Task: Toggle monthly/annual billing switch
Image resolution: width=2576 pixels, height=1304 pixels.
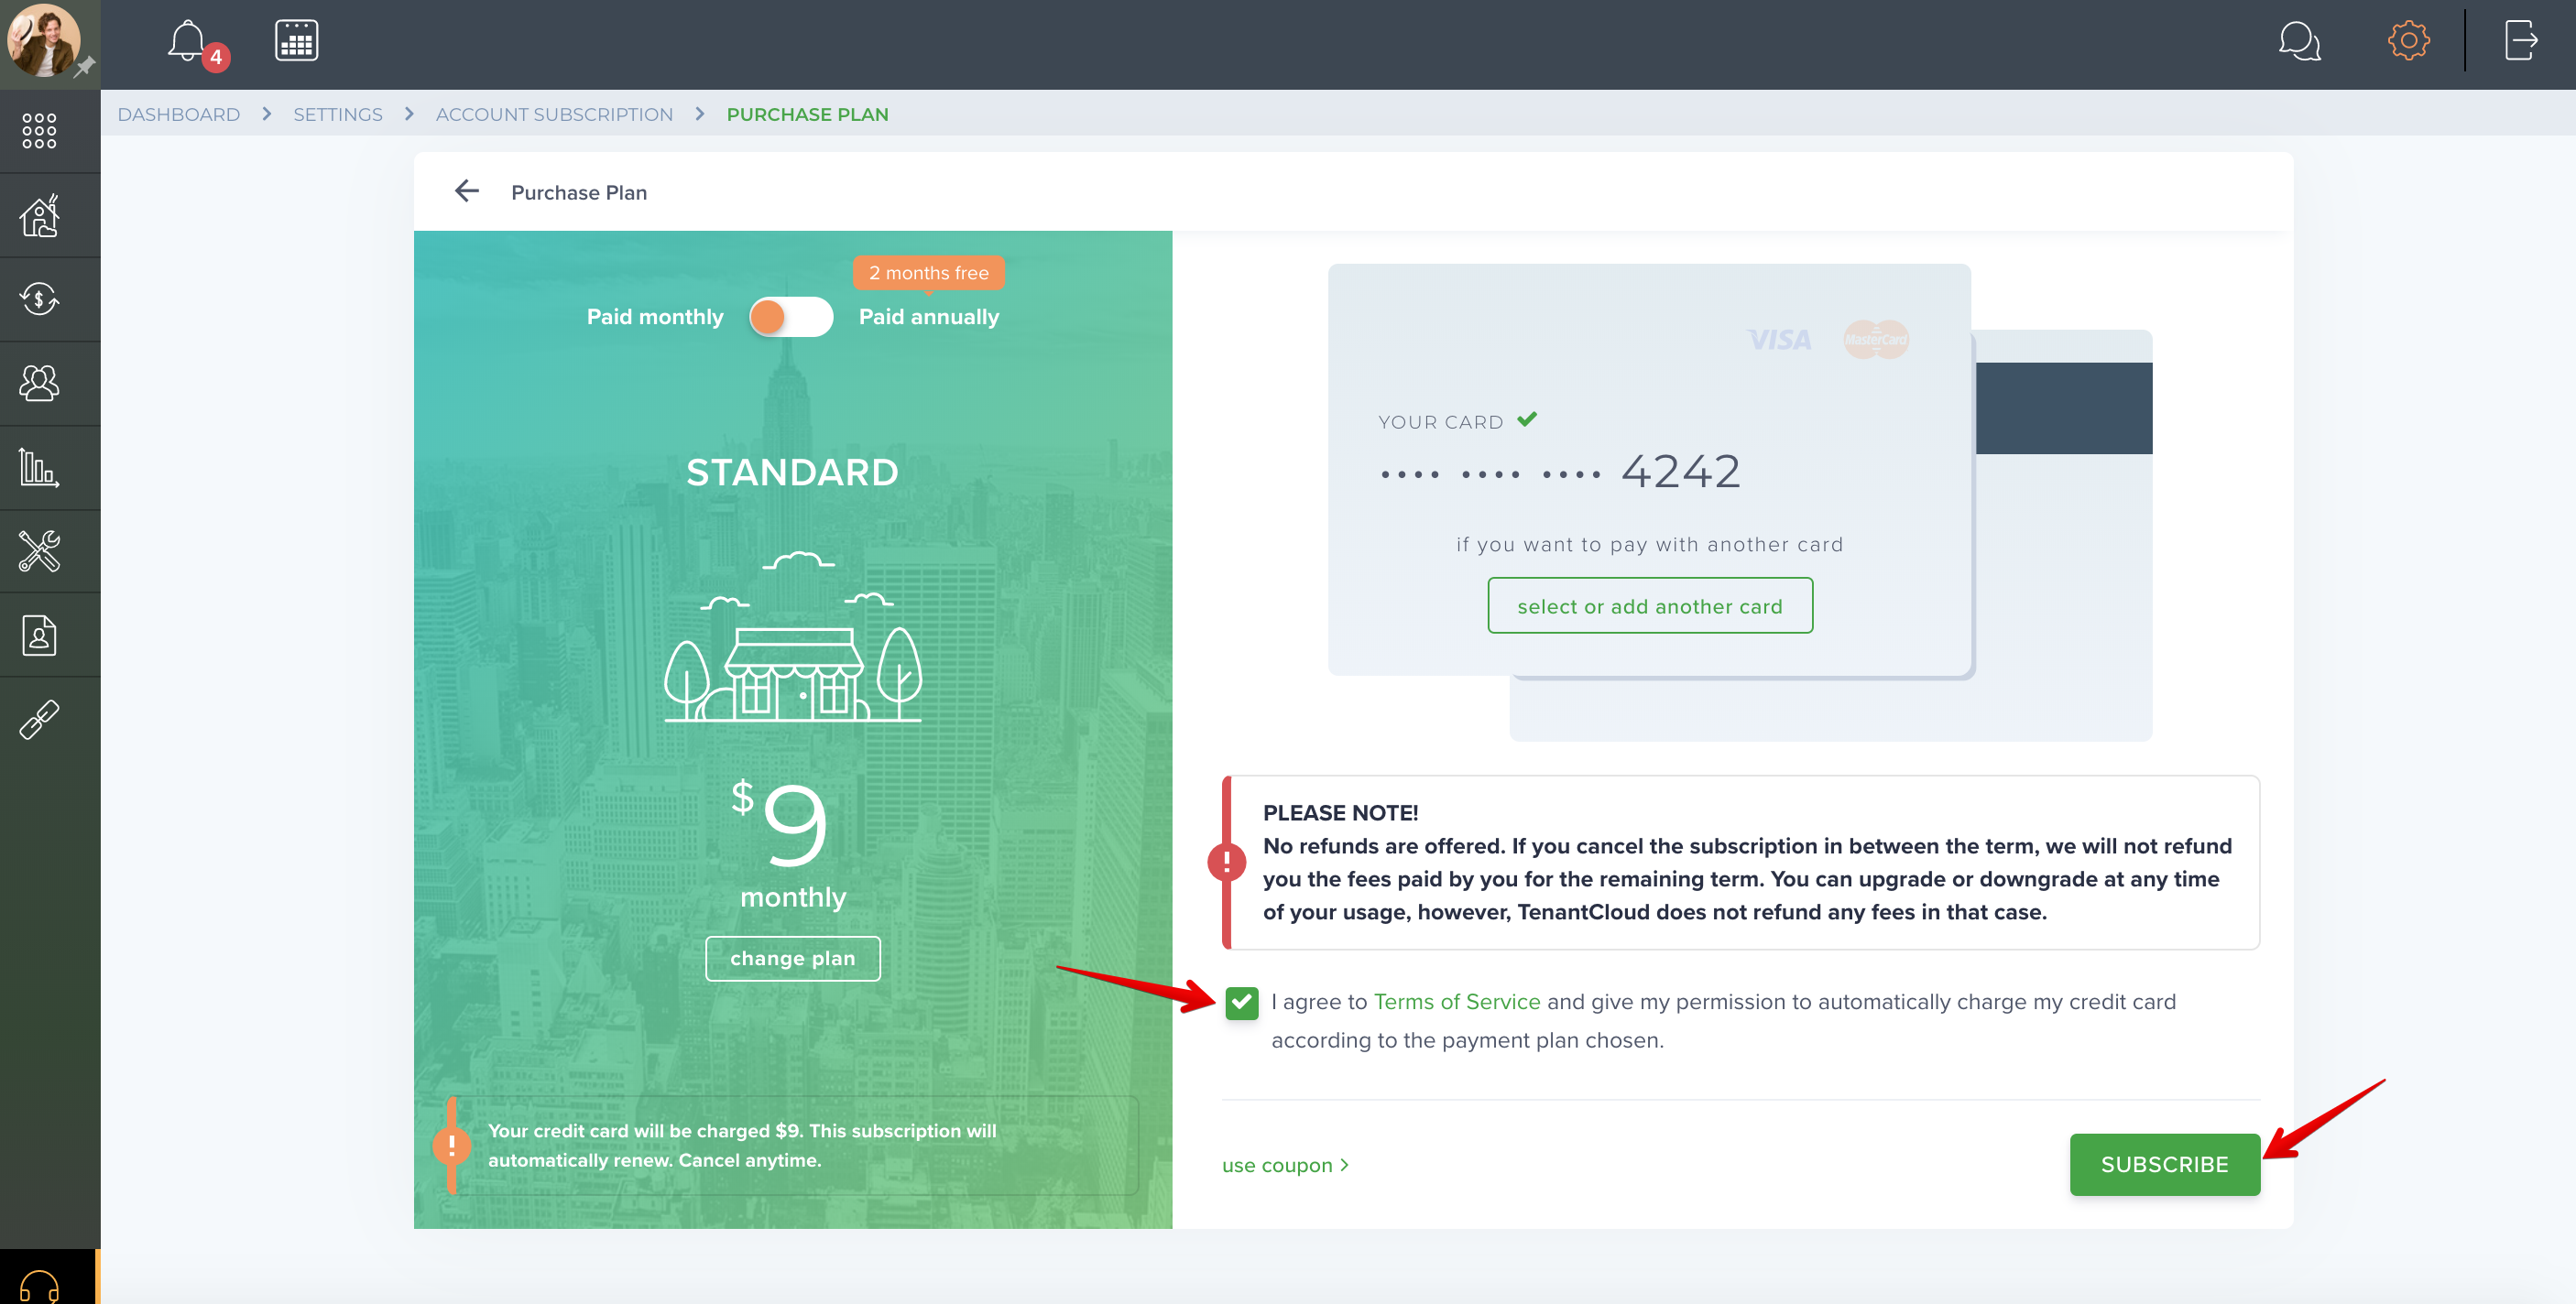Action: (790, 317)
